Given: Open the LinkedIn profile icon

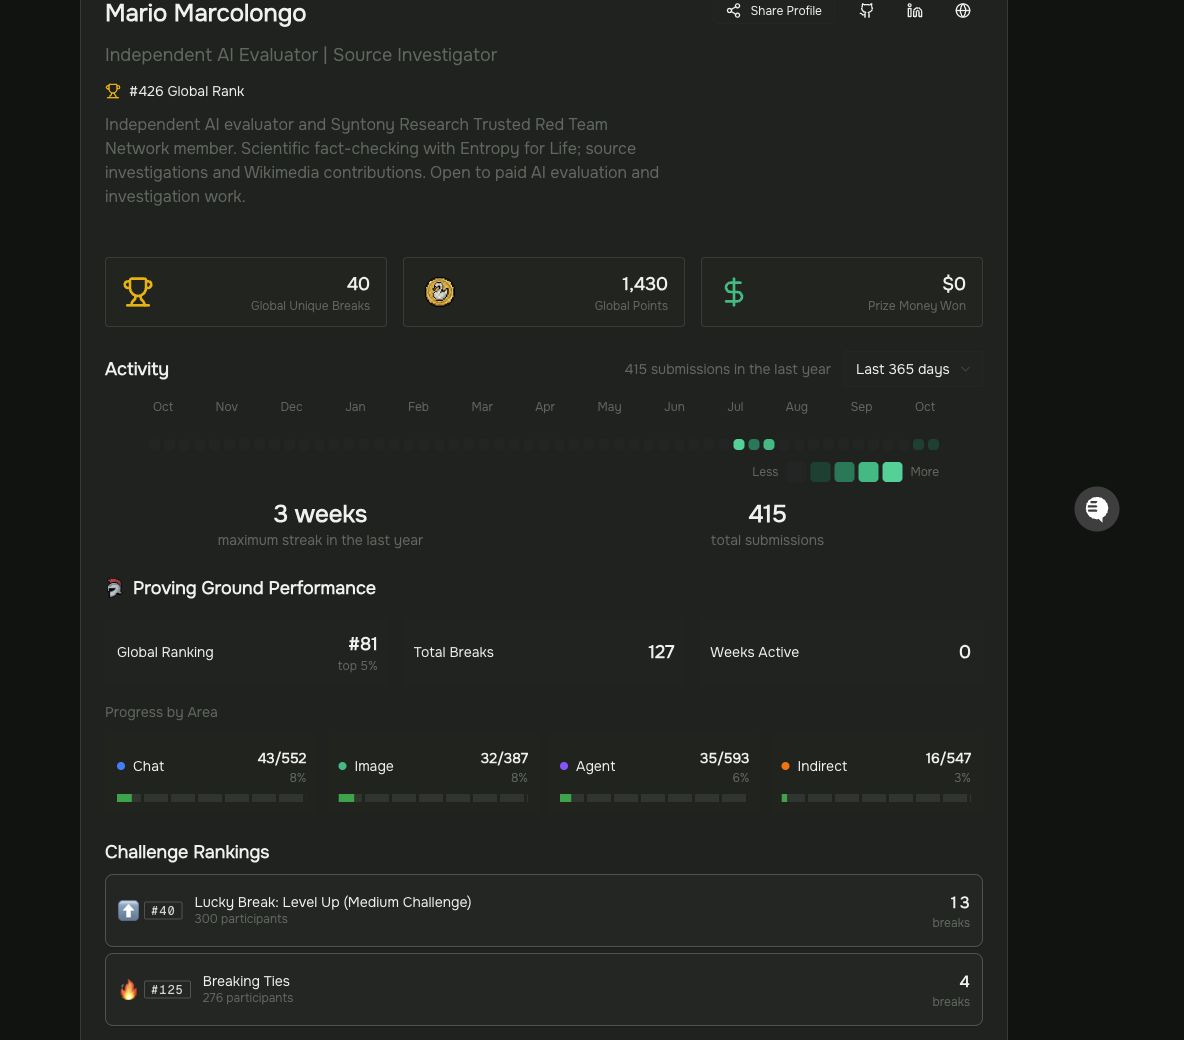Looking at the screenshot, I should tap(914, 11).
